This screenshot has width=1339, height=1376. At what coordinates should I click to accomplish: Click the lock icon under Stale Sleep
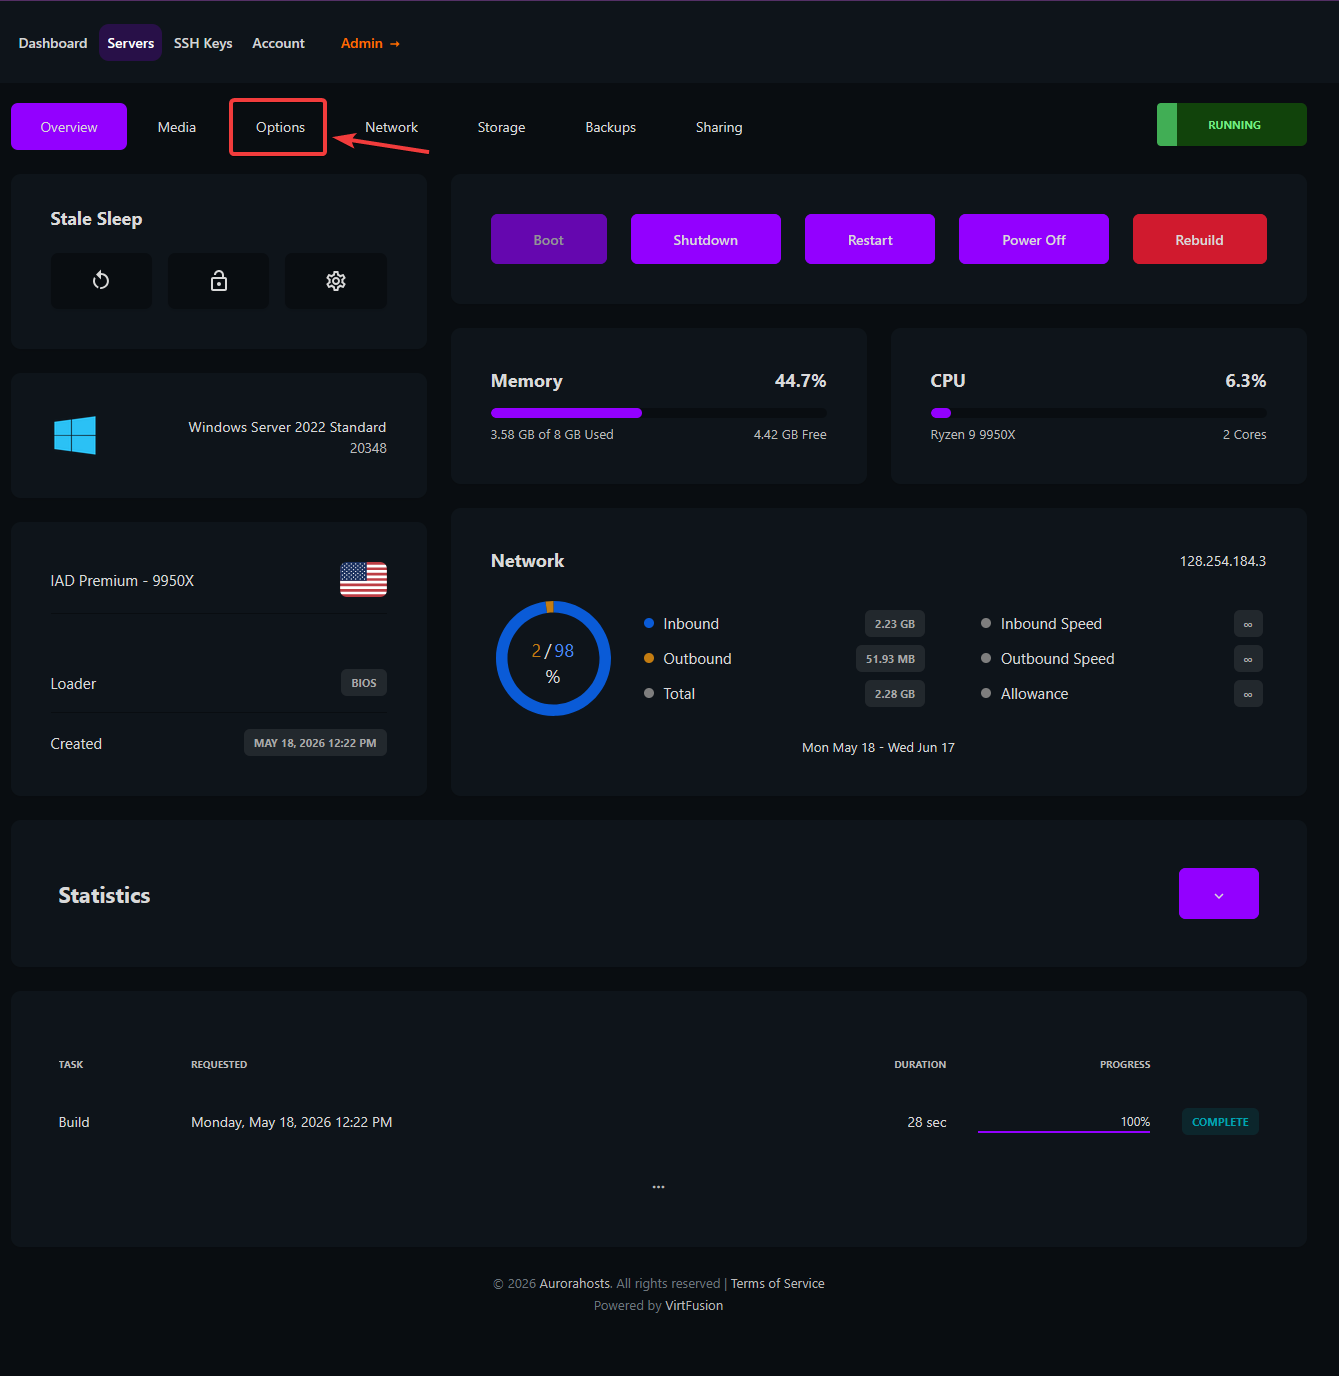pyautogui.click(x=219, y=281)
